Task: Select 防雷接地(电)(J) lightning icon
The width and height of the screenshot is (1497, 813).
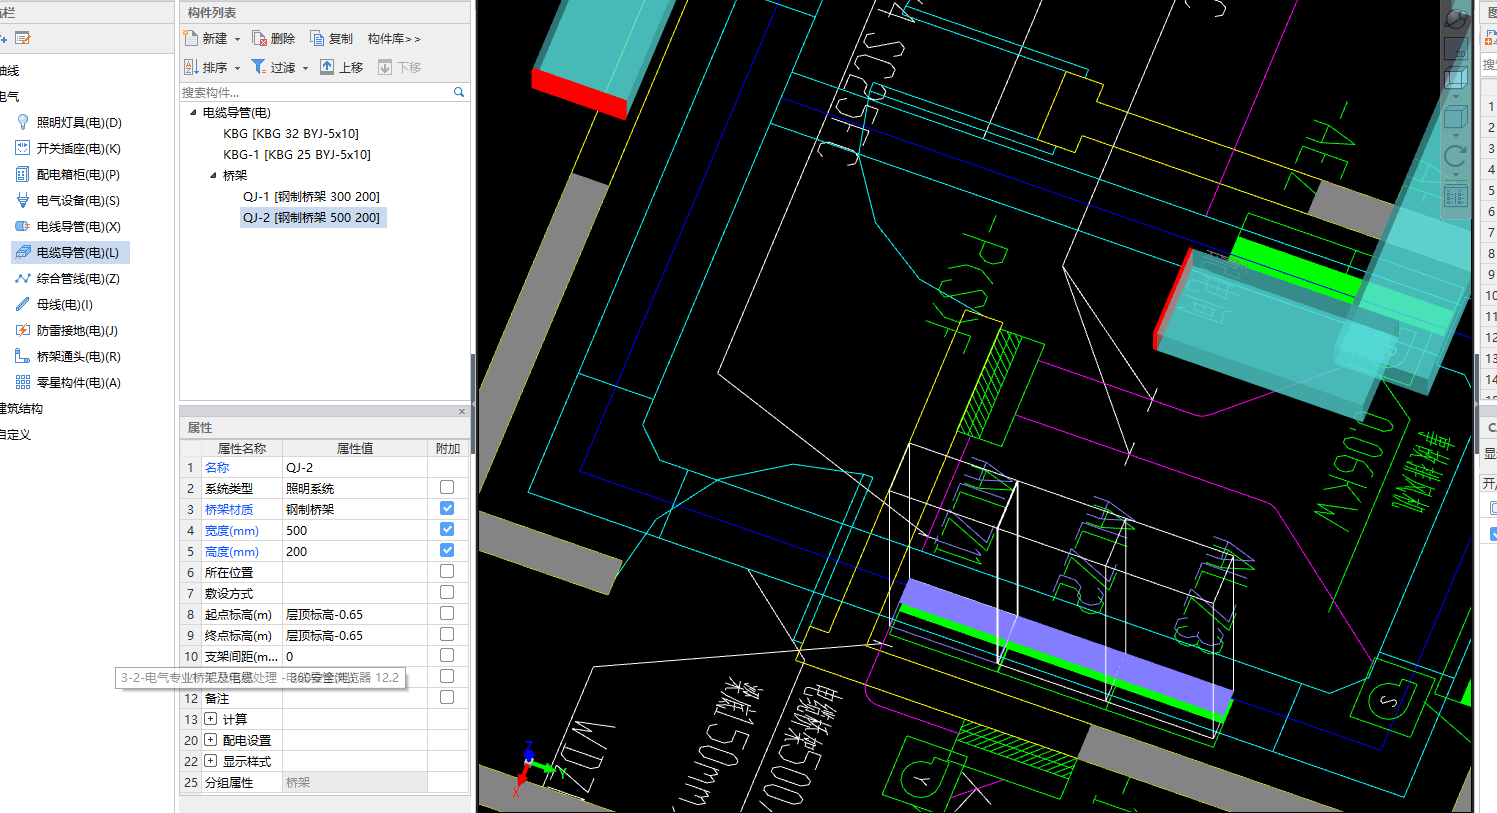Action: 23,330
